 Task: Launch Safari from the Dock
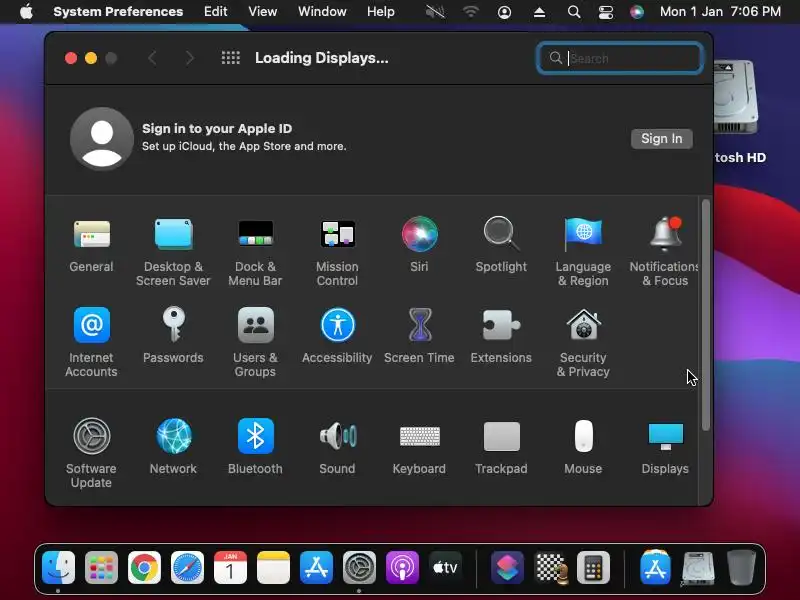187,567
